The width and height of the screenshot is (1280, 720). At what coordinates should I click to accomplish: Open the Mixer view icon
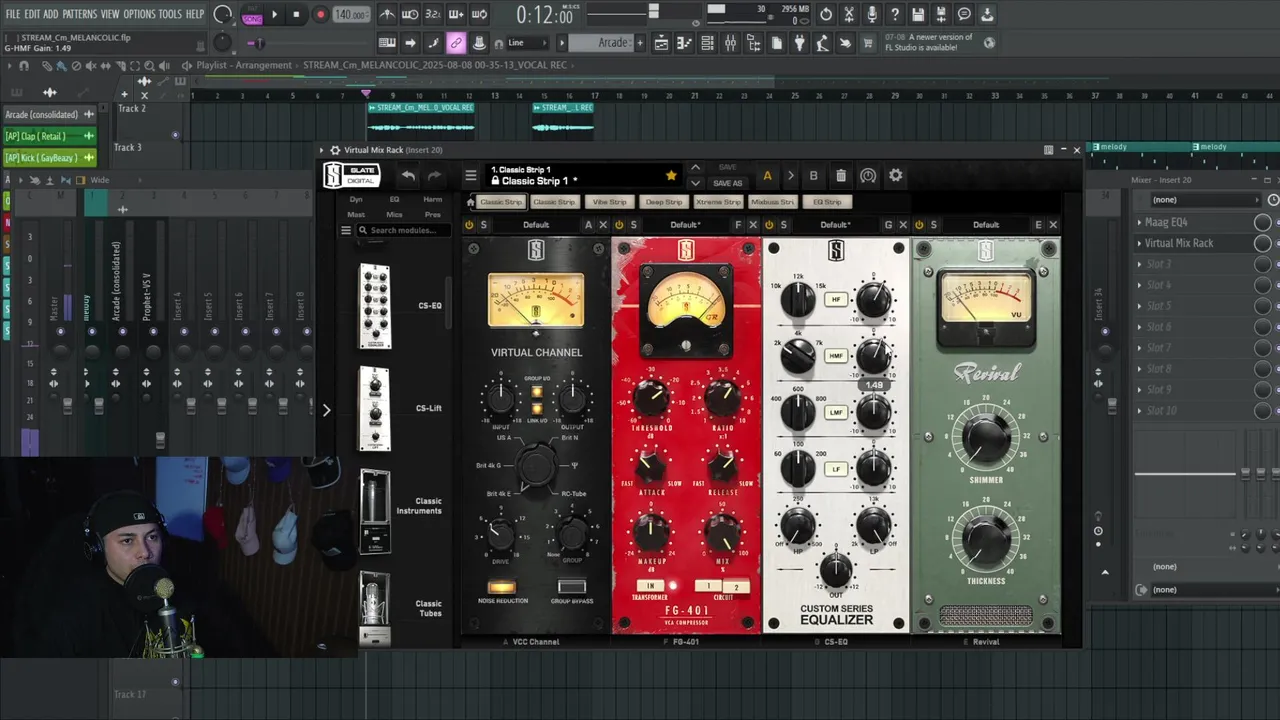click(x=730, y=43)
